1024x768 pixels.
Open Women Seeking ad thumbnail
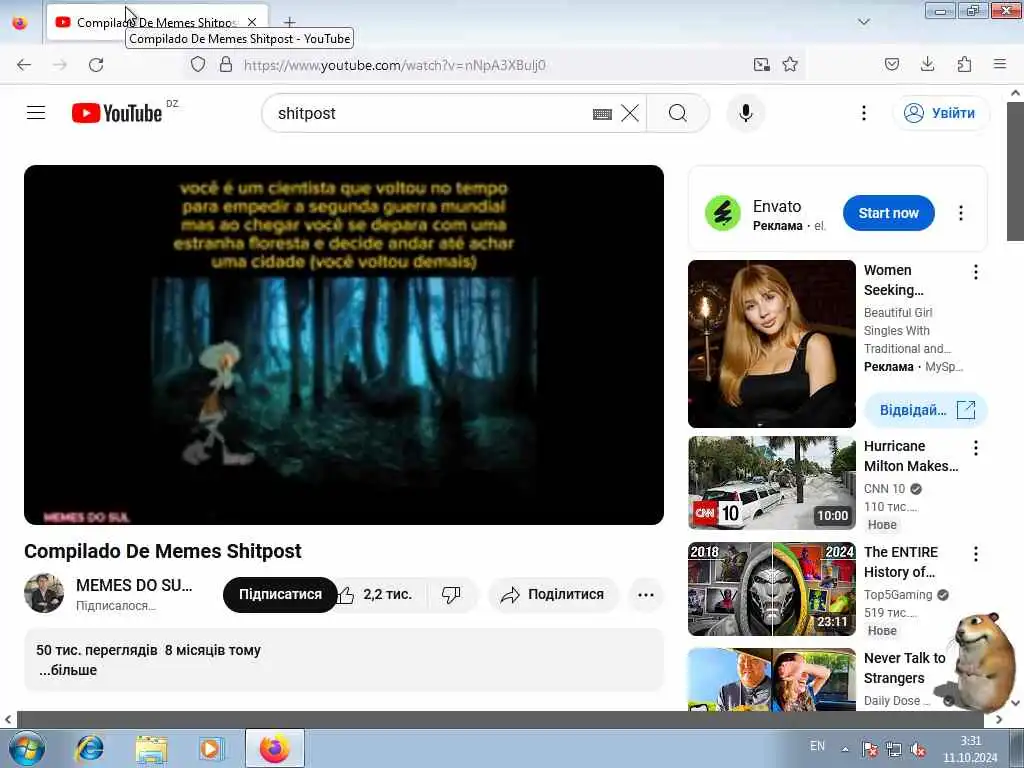pyautogui.click(x=771, y=344)
